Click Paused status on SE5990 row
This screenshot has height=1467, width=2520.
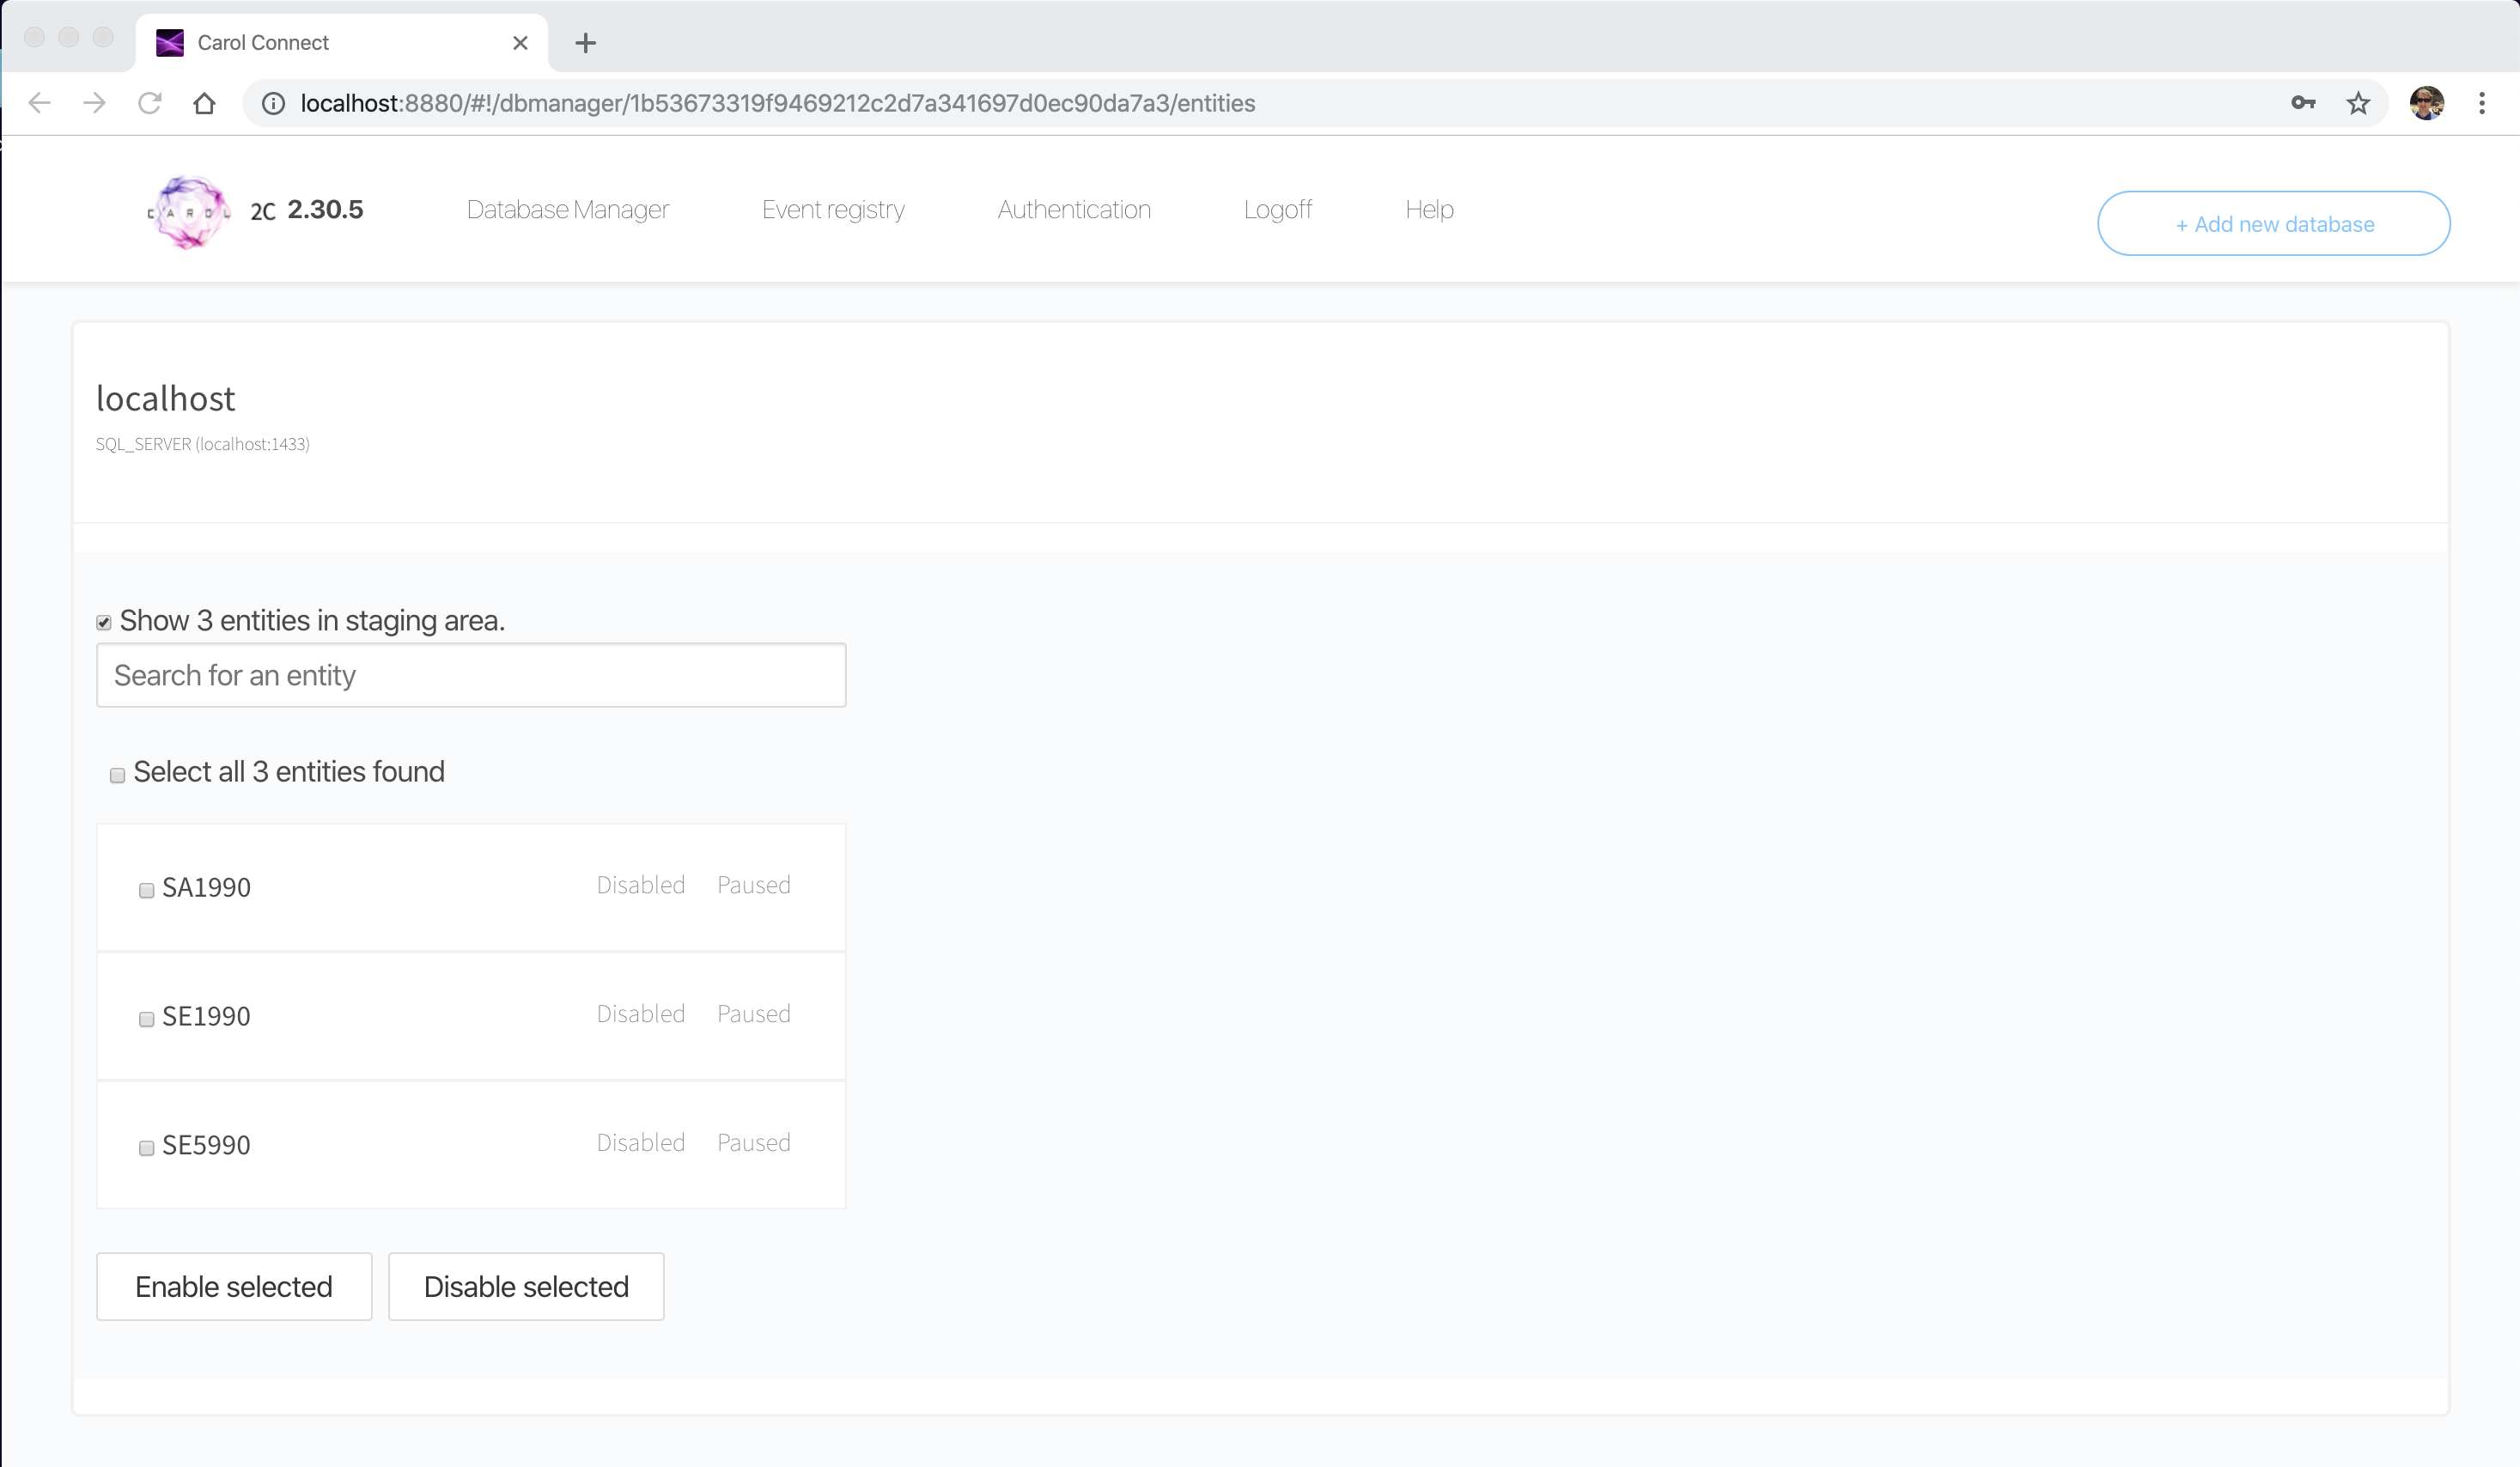[x=754, y=1144]
